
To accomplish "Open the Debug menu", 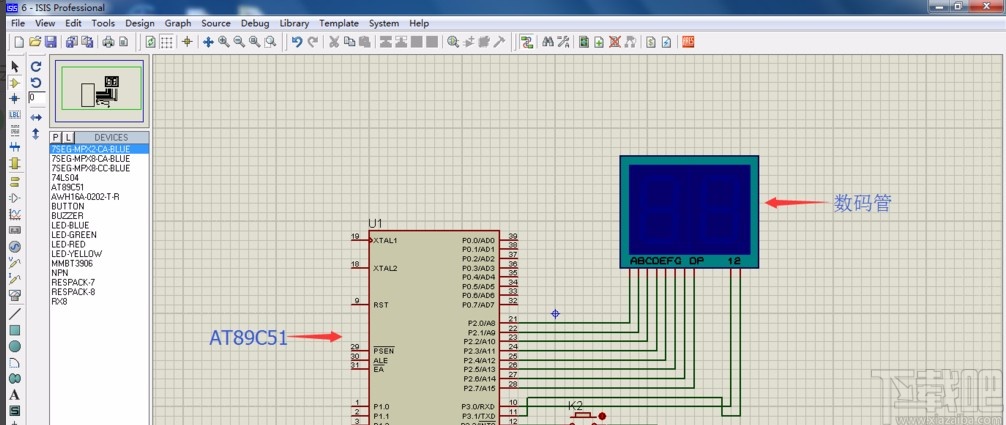I will (x=255, y=23).
